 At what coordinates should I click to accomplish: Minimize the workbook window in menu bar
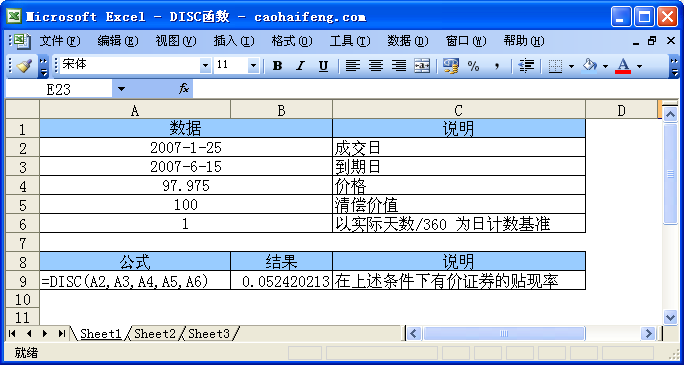(x=636, y=42)
